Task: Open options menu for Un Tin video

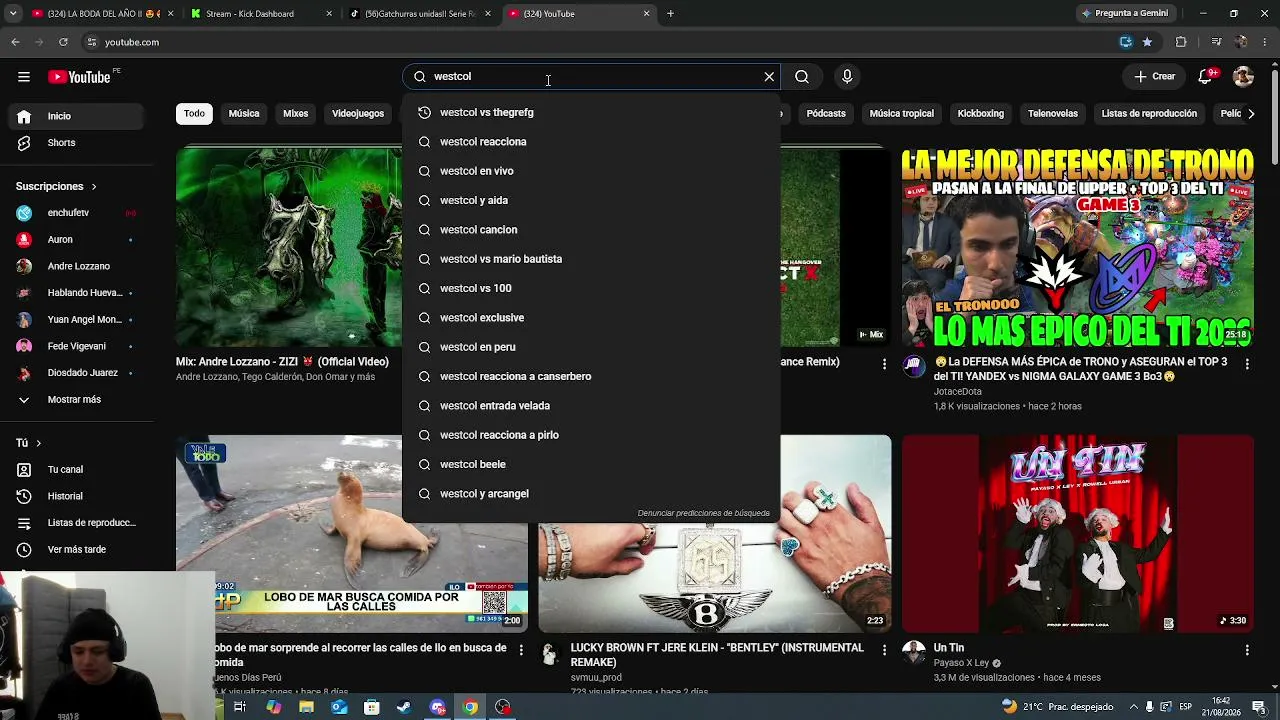Action: (x=1246, y=651)
